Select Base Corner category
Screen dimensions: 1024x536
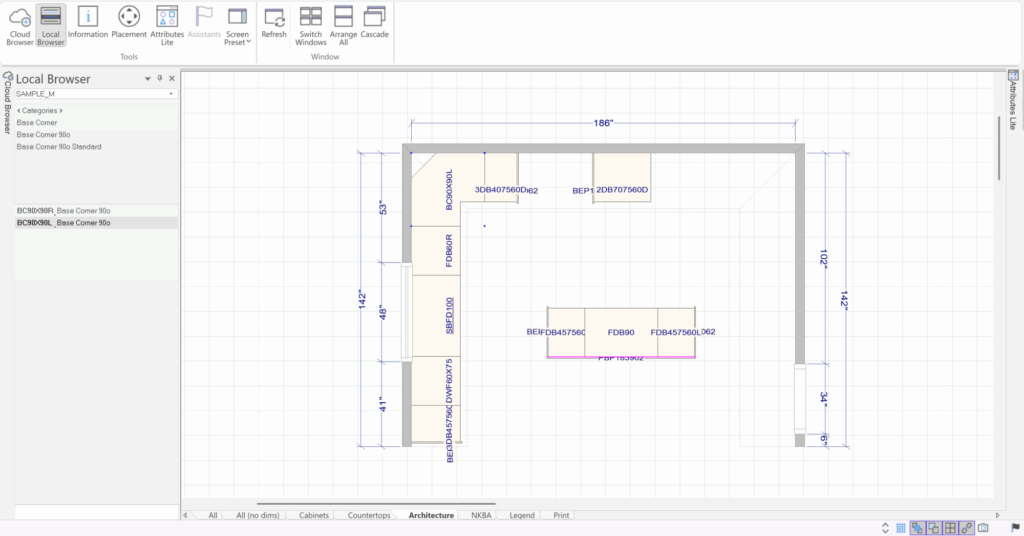tap(37, 123)
